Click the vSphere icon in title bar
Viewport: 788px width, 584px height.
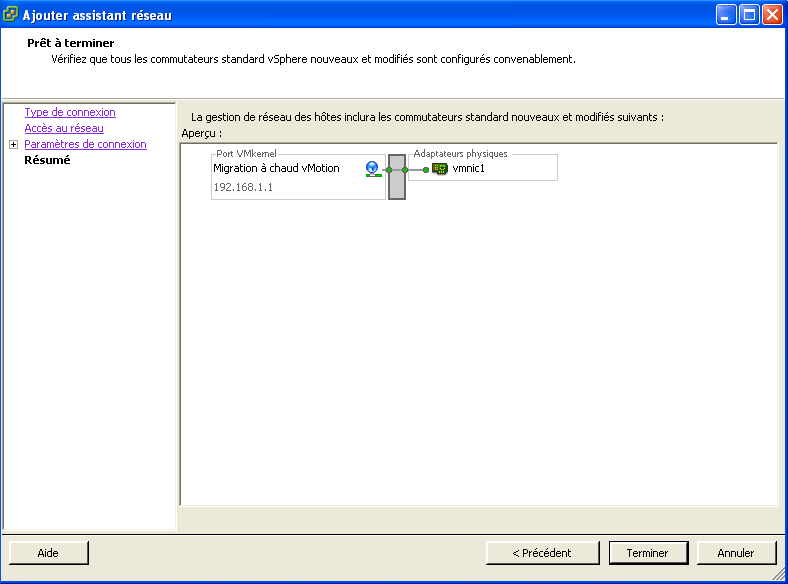point(11,15)
